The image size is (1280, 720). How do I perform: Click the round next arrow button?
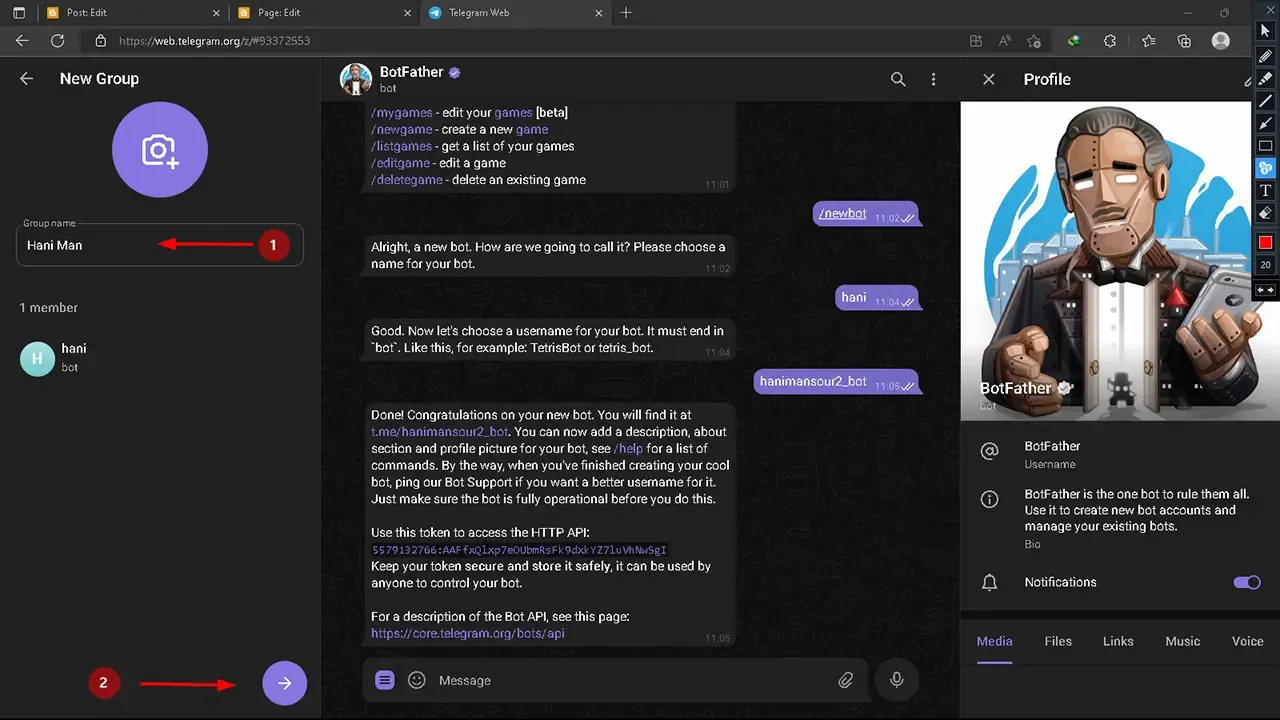click(x=285, y=683)
